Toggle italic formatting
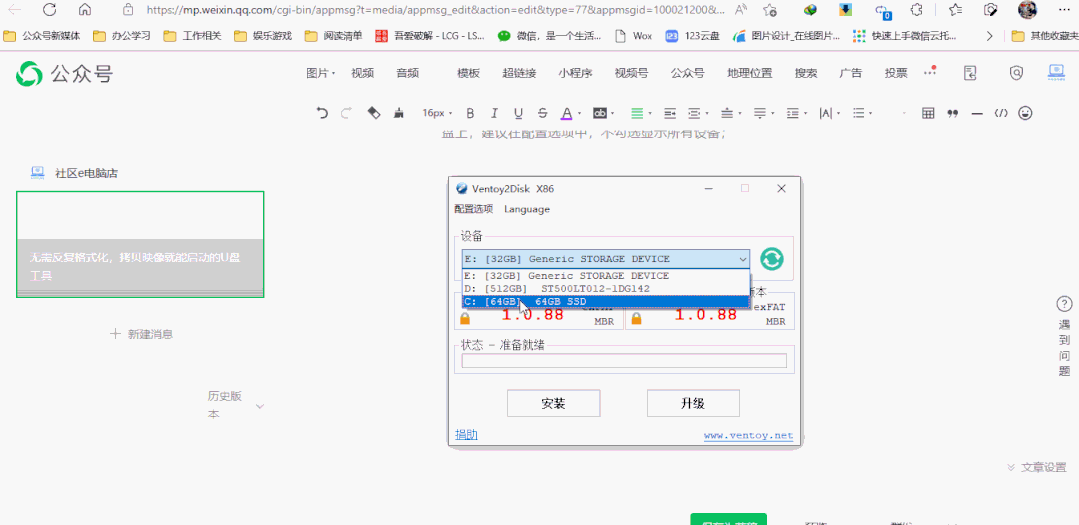The height and width of the screenshot is (525, 1079). tap(494, 114)
